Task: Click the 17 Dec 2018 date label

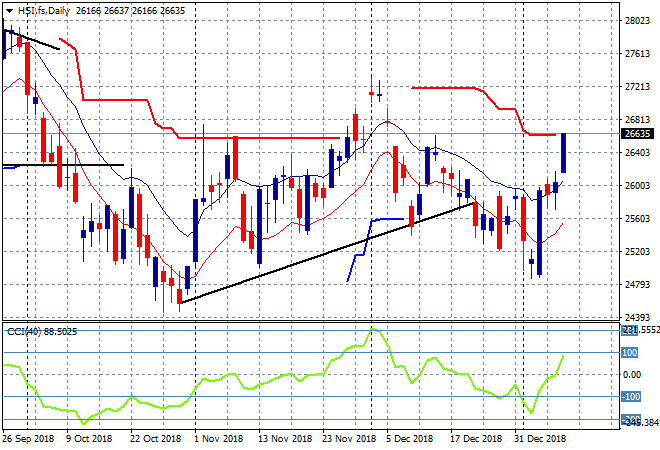Action: pos(476,439)
